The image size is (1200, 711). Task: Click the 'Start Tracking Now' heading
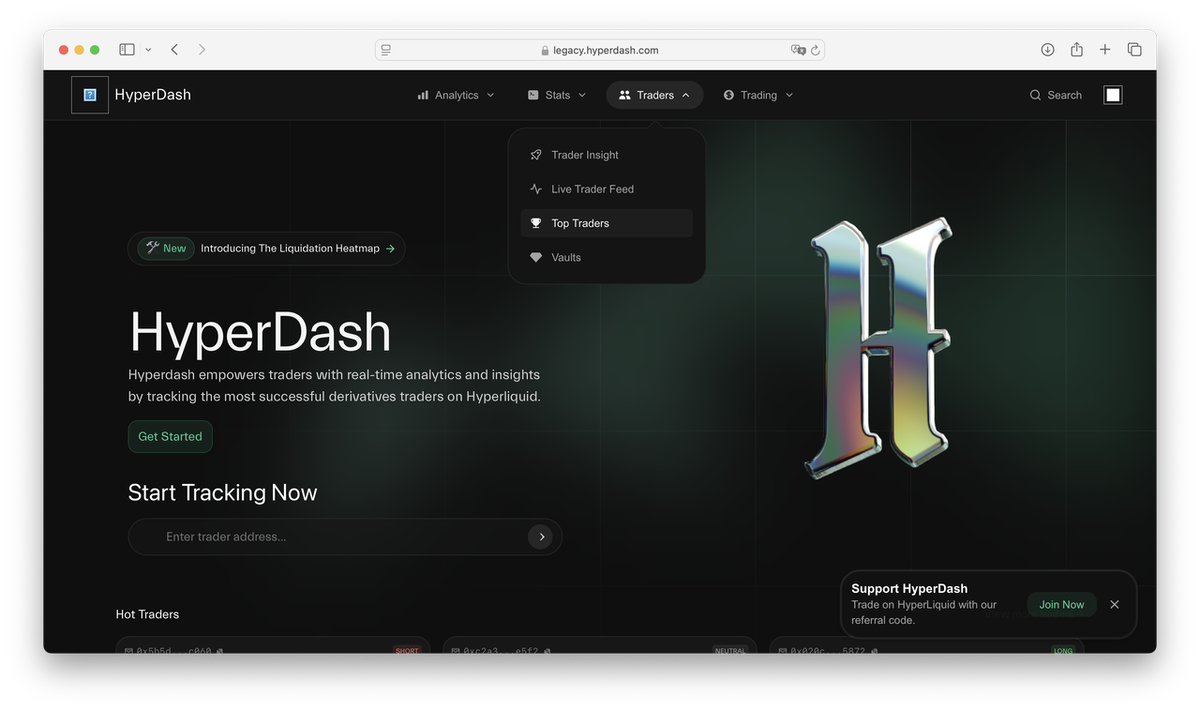[222, 492]
